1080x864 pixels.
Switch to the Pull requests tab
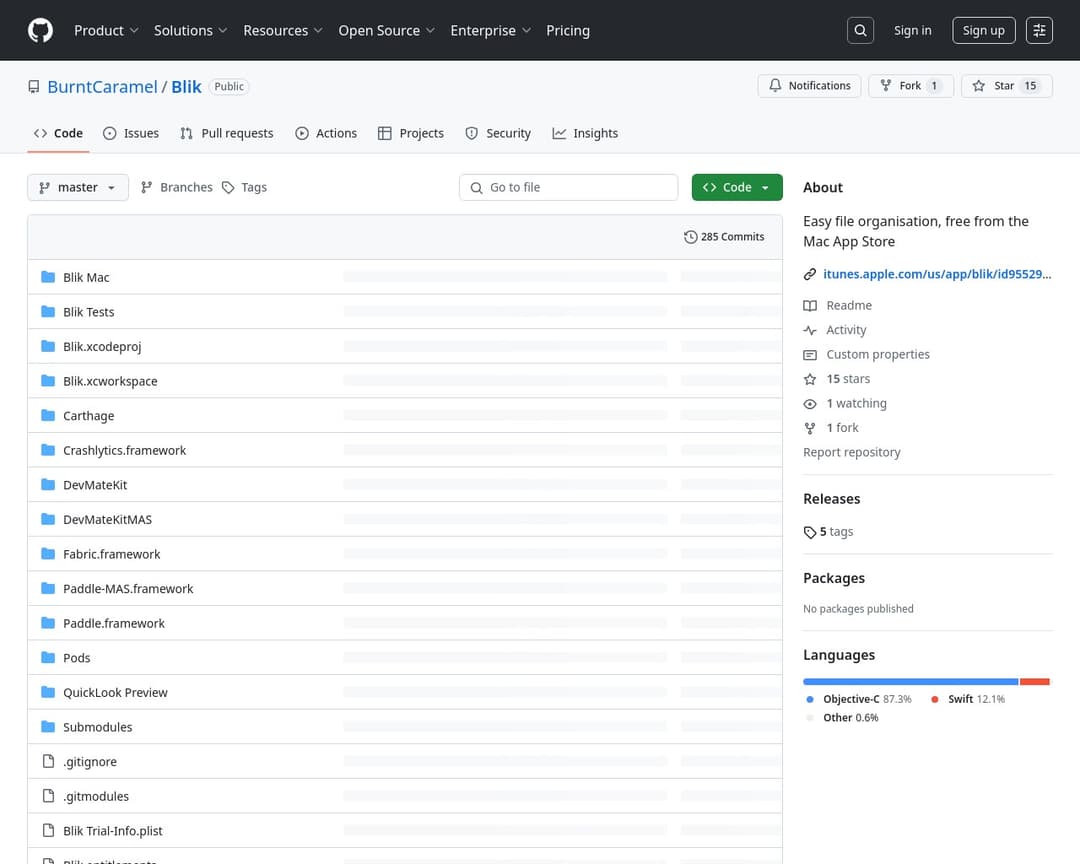pos(227,133)
